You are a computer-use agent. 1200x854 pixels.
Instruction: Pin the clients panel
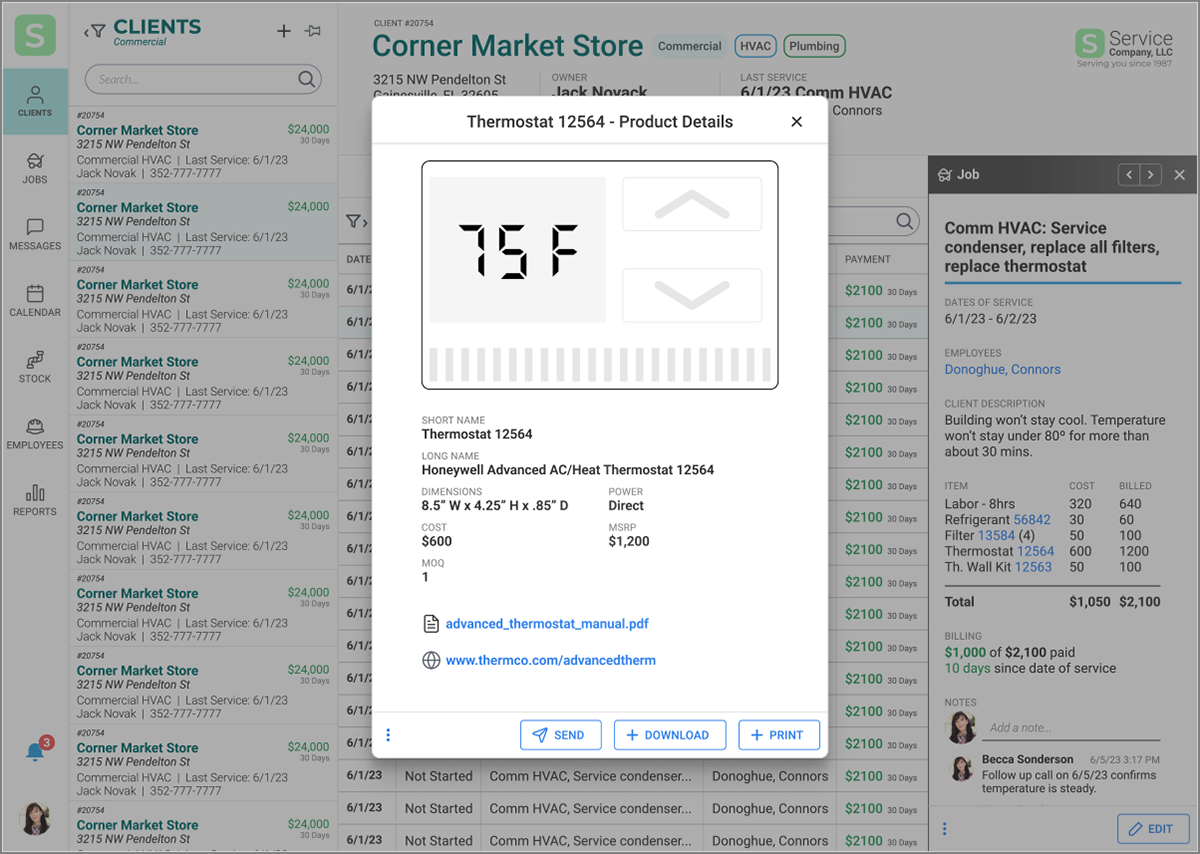point(314,31)
